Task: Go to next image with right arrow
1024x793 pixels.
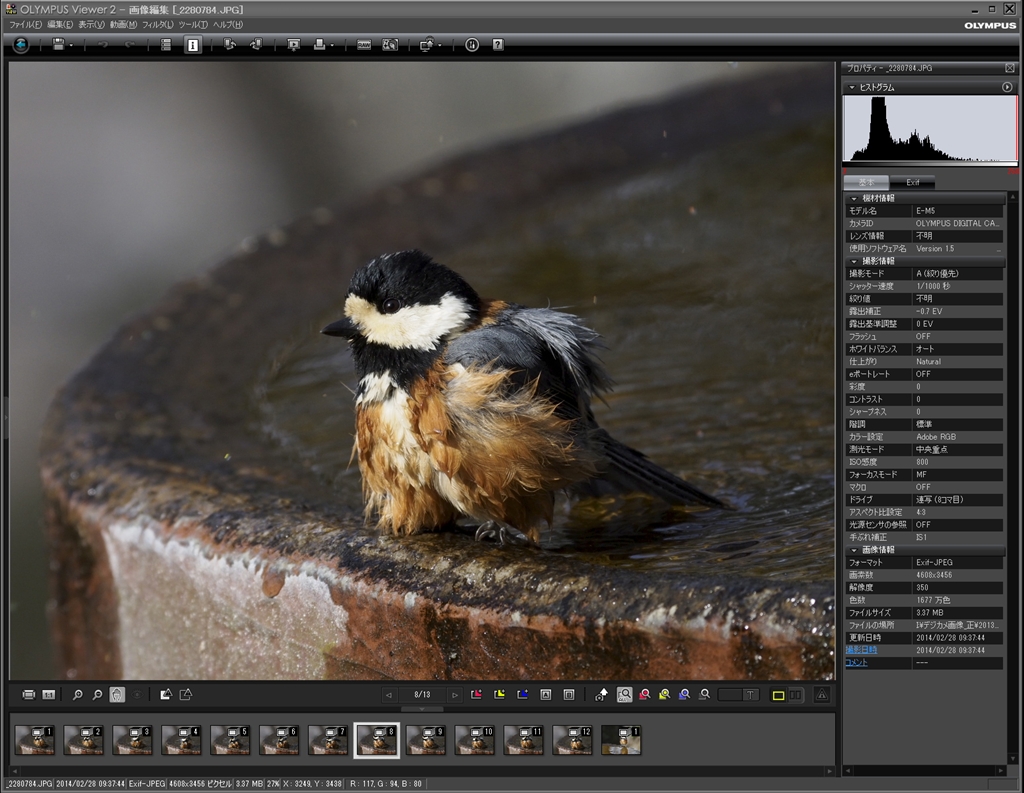Action: click(x=455, y=694)
